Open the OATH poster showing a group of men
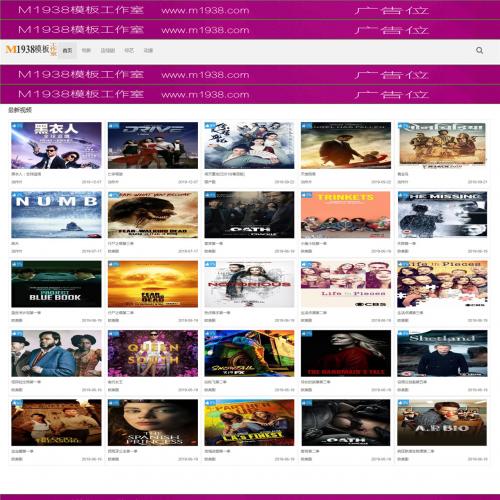 tap(249, 215)
